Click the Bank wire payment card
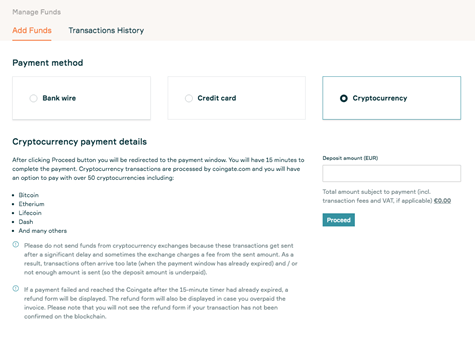 [81, 98]
